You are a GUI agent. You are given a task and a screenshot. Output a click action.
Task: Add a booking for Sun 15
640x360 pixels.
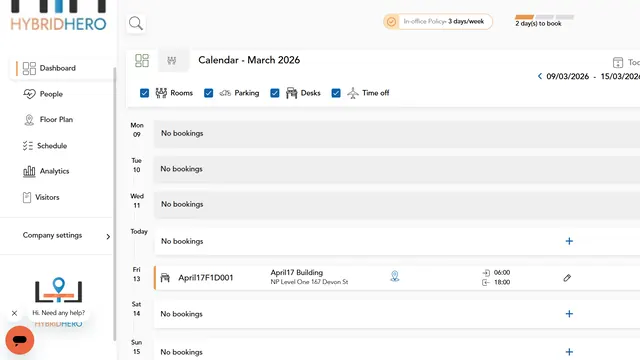pos(569,352)
